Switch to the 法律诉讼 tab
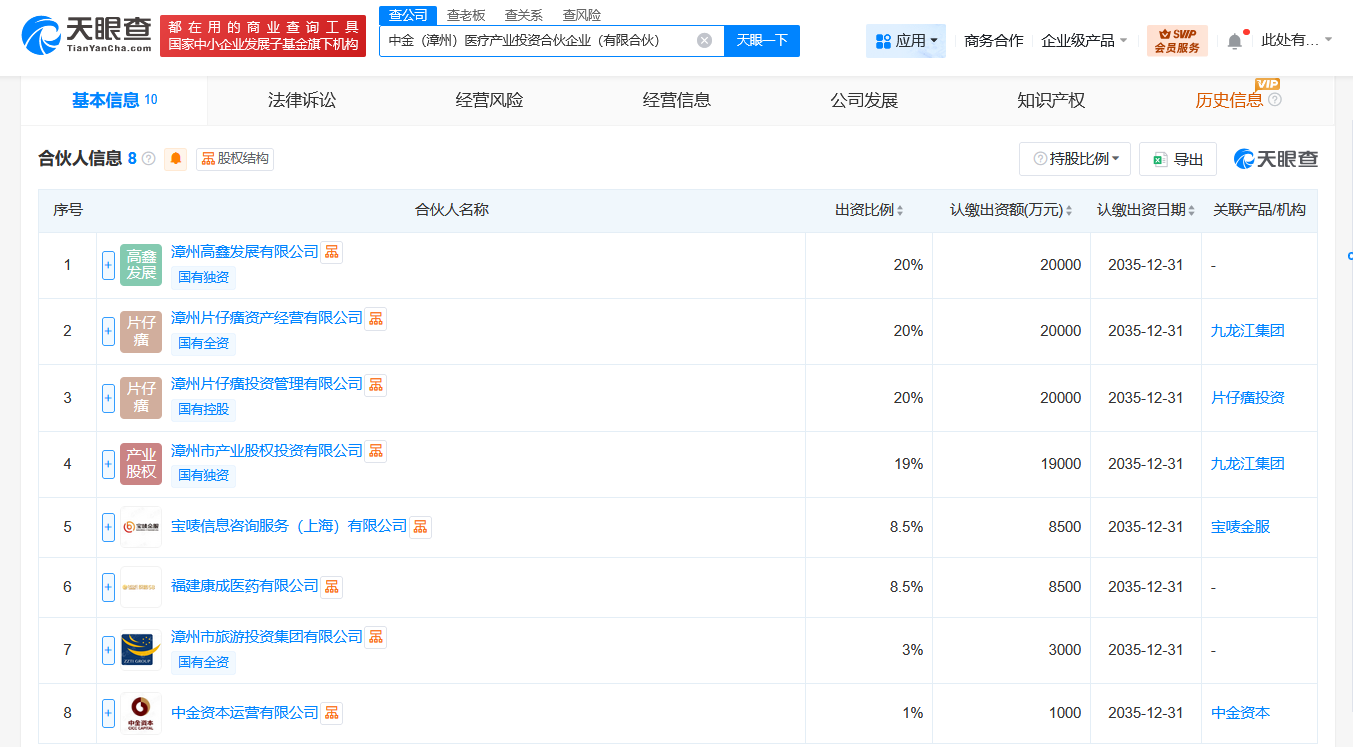 coord(304,100)
